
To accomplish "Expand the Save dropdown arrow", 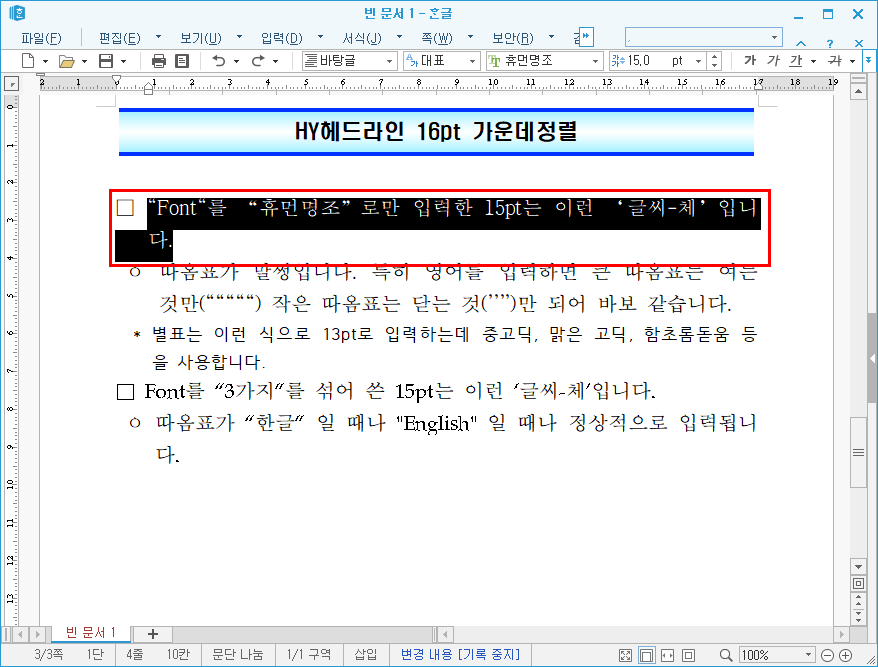I will click(123, 61).
